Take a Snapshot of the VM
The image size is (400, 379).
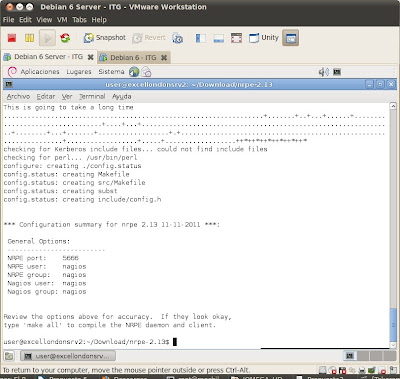click(104, 38)
